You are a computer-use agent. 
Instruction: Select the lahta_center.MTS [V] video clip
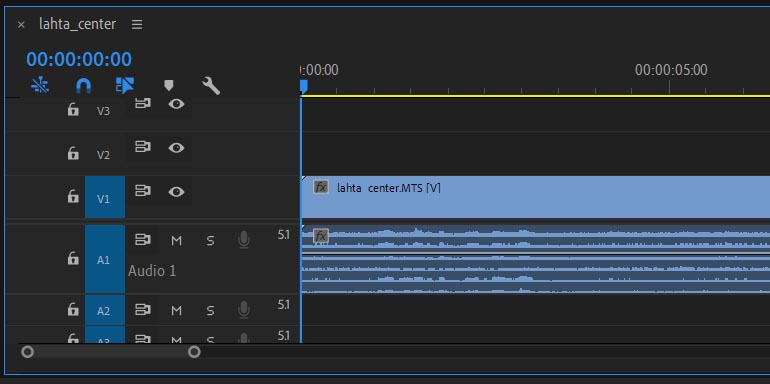point(535,197)
